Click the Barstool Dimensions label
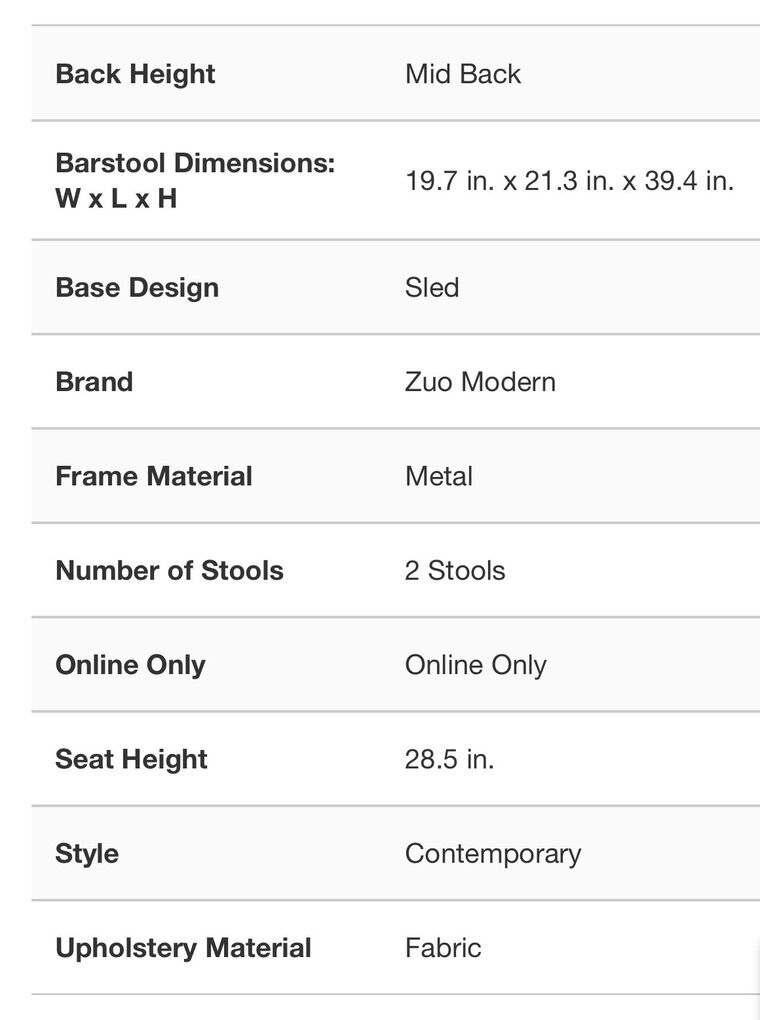 pos(195,180)
